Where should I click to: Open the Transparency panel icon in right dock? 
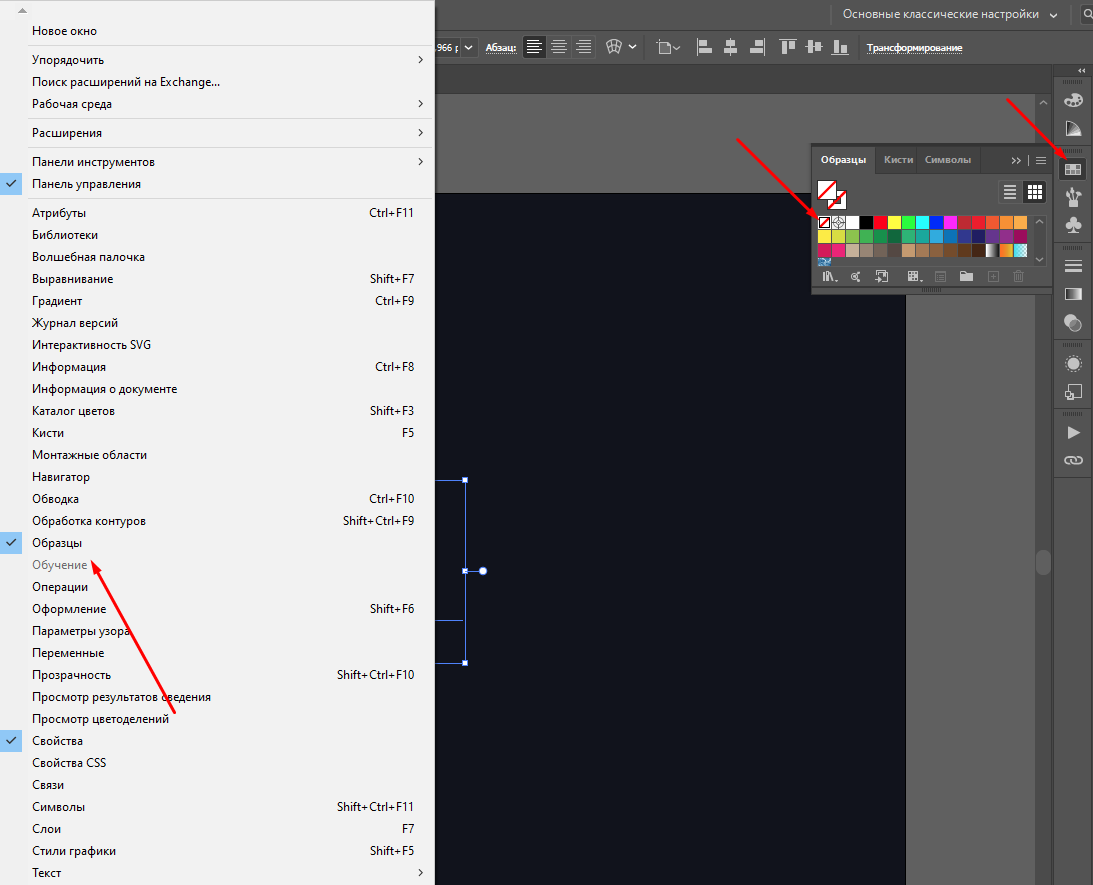pyautogui.click(x=1073, y=322)
